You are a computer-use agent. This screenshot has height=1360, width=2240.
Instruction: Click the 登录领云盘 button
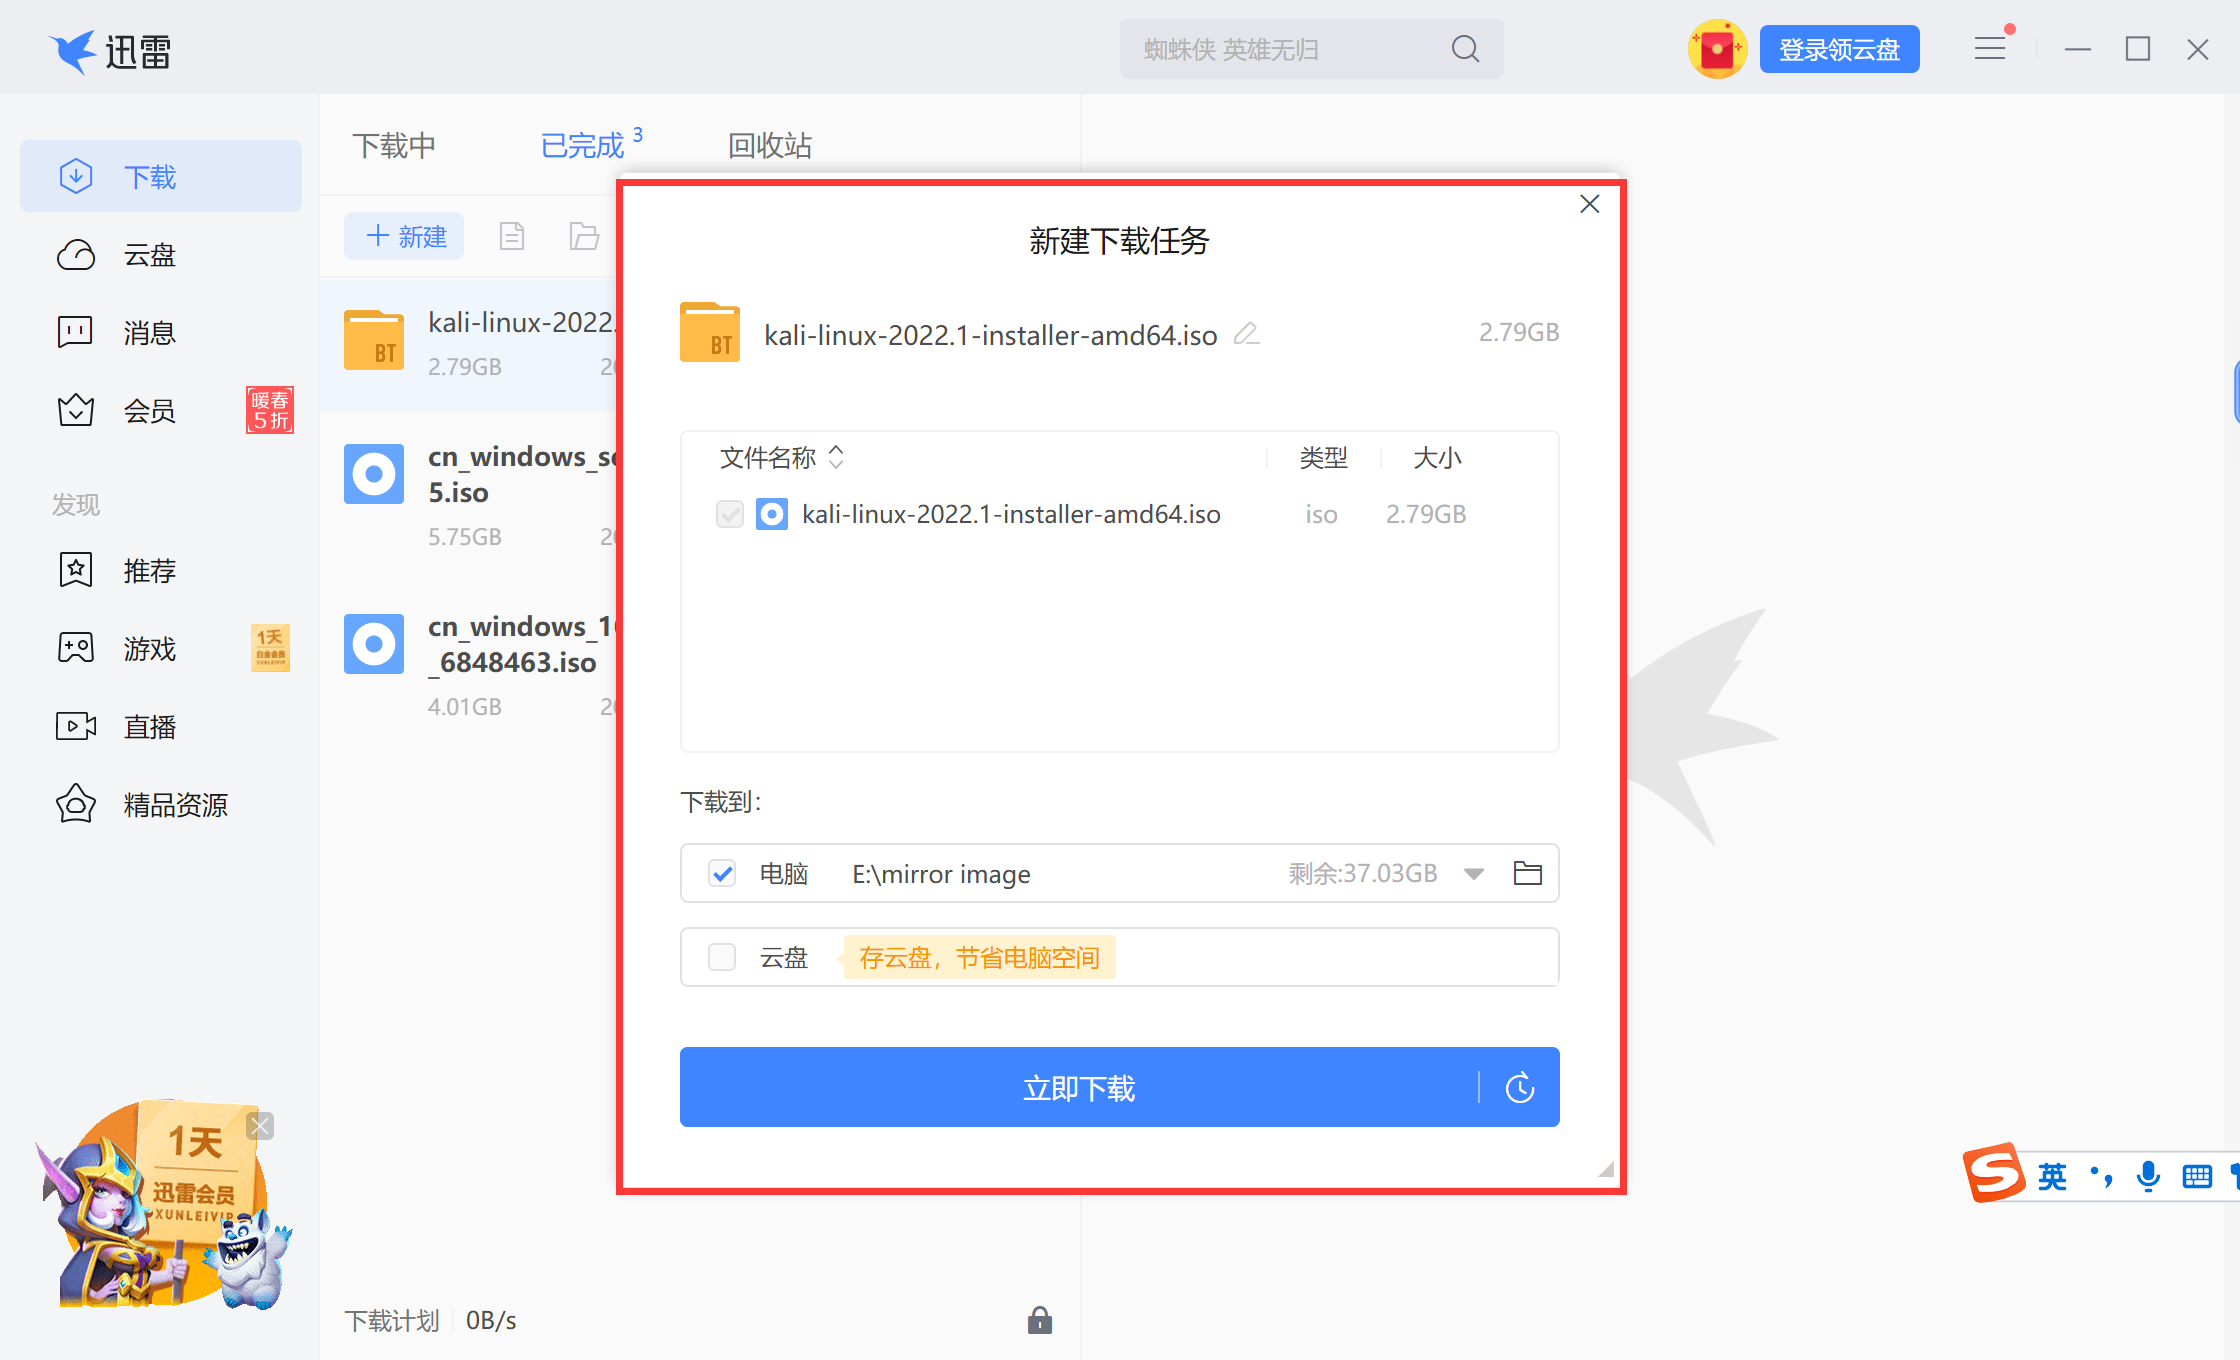[x=1839, y=48]
